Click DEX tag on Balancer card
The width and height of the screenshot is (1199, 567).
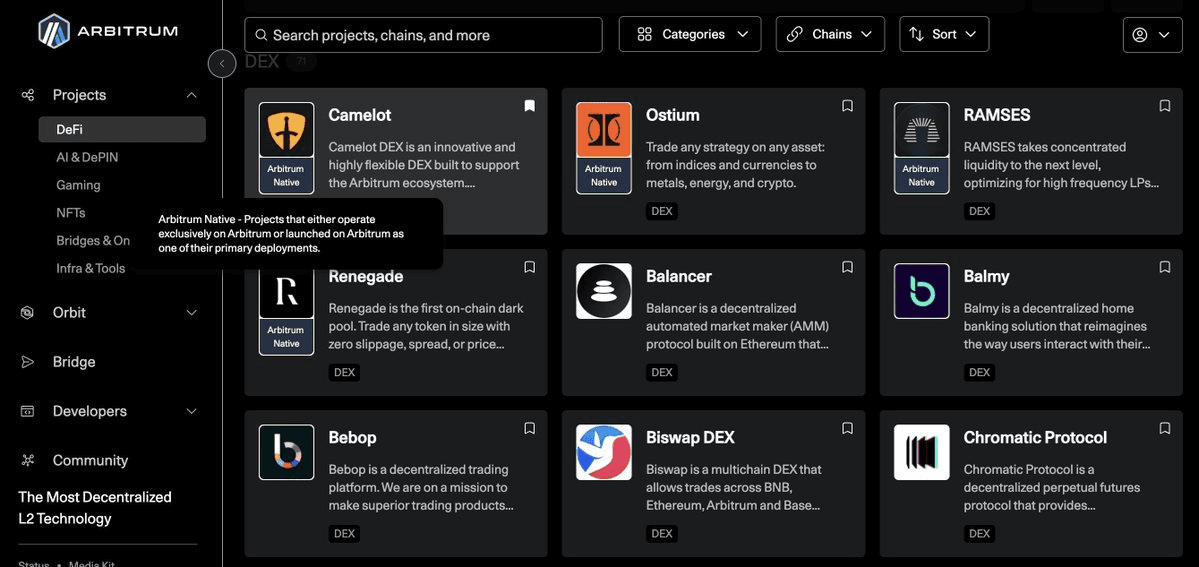click(x=661, y=372)
